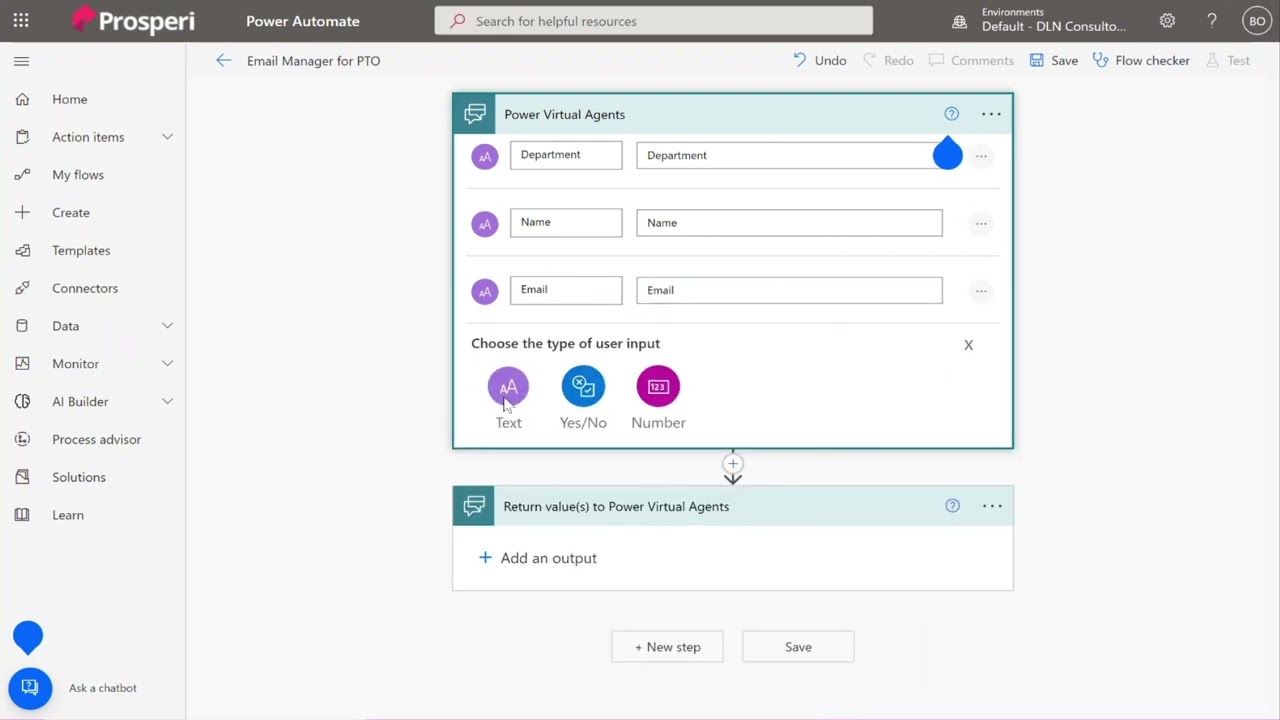Expand the Monitor chevron

click(x=167, y=364)
